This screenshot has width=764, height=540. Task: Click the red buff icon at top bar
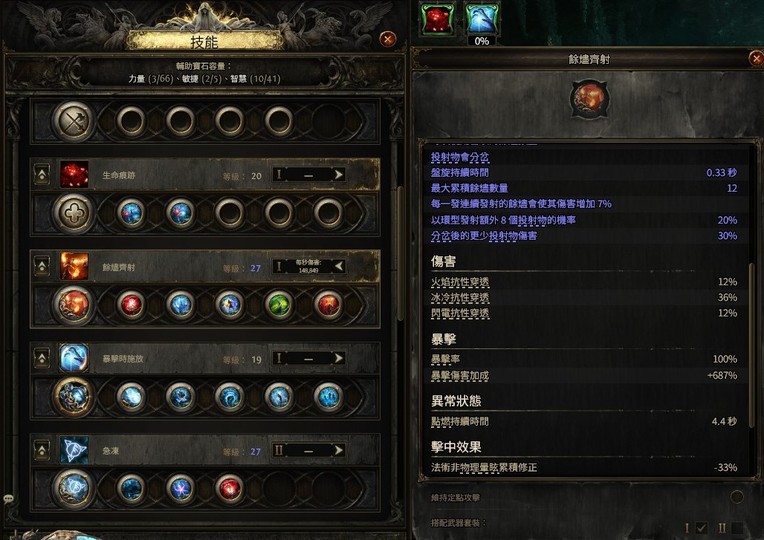pyautogui.click(x=438, y=19)
